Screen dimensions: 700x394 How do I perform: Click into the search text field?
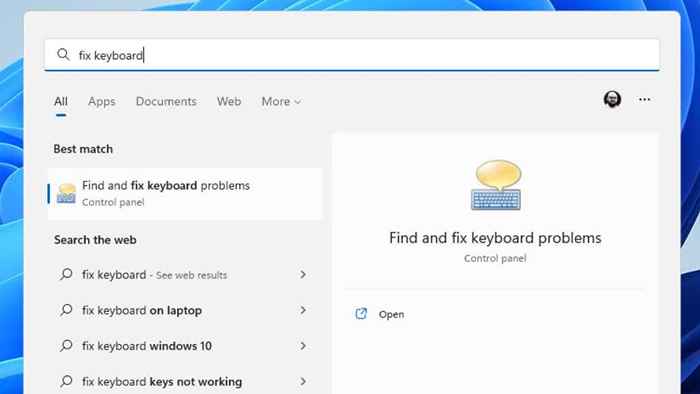coord(352,55)
